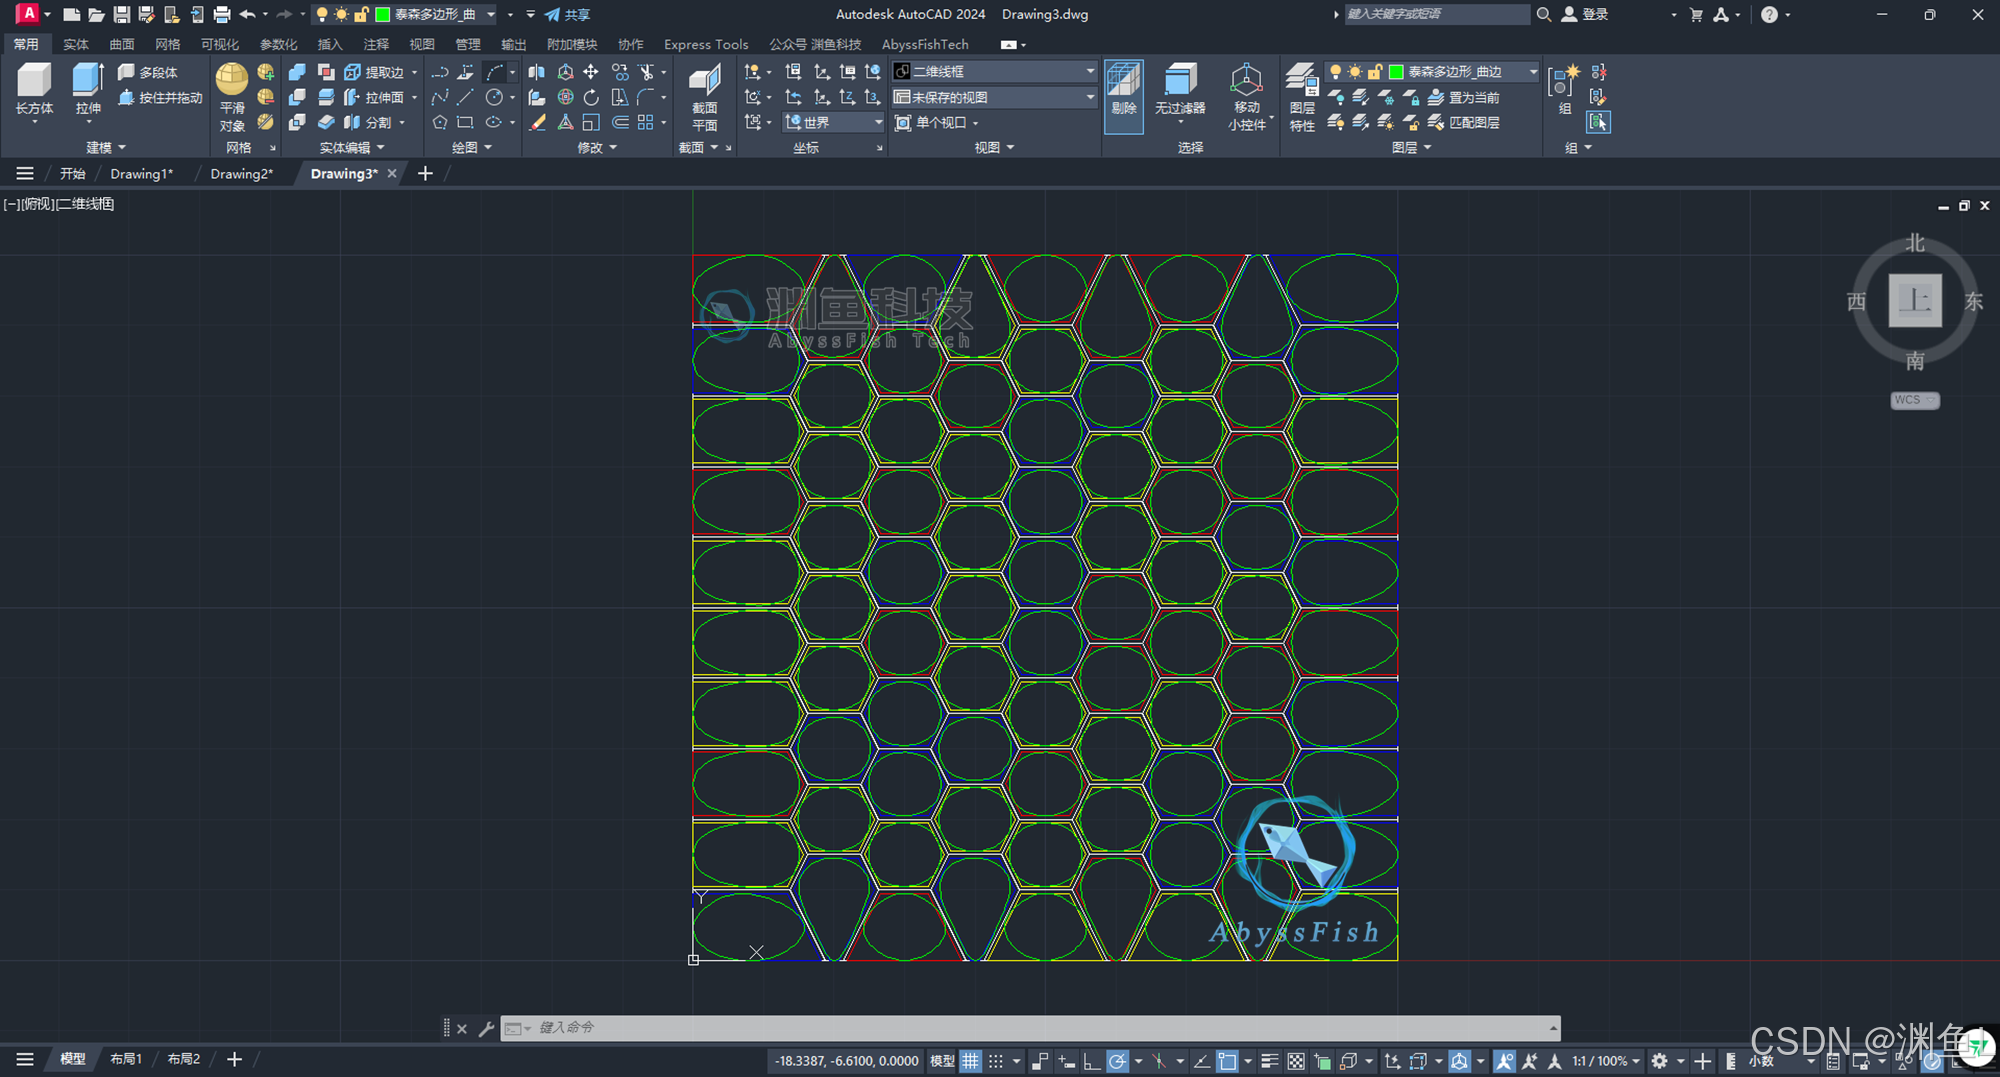Switch to the Express Tools ribbon tab
The image size is (2000, 1077).
point(705,44)
